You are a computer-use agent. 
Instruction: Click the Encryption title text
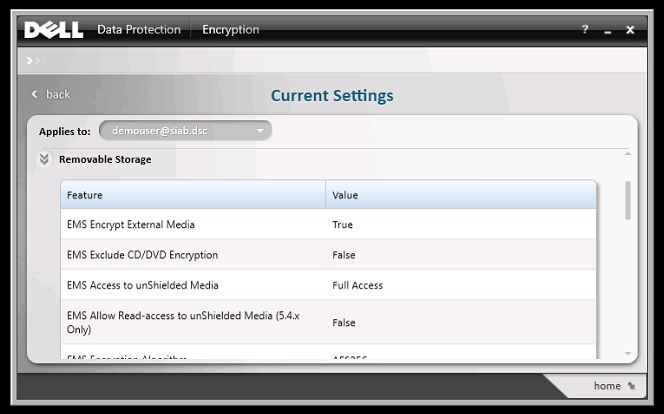[231, 30]
